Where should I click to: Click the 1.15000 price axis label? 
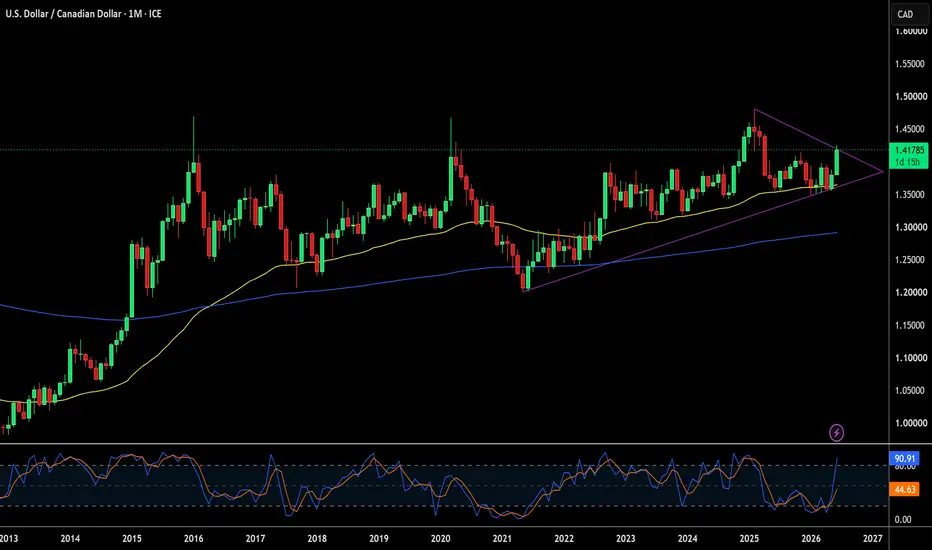[911, 325]
